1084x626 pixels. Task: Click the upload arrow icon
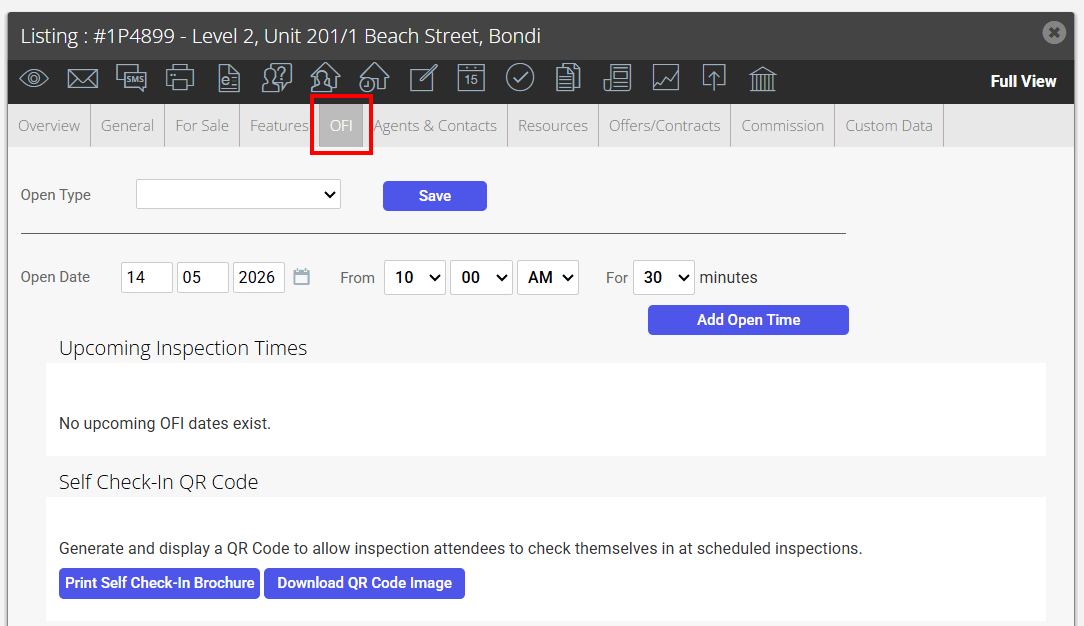click(713, 77)
